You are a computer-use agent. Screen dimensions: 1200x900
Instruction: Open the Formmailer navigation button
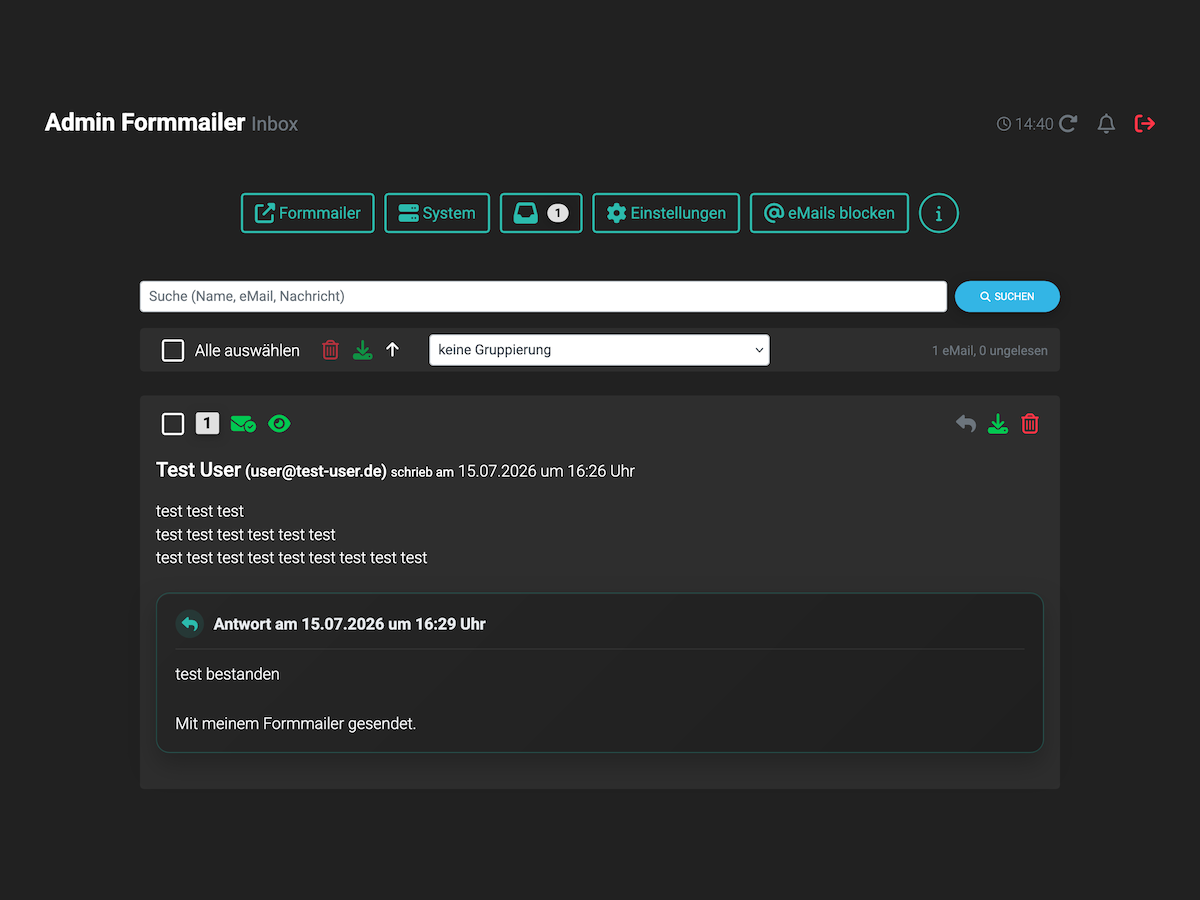[308, 213]
